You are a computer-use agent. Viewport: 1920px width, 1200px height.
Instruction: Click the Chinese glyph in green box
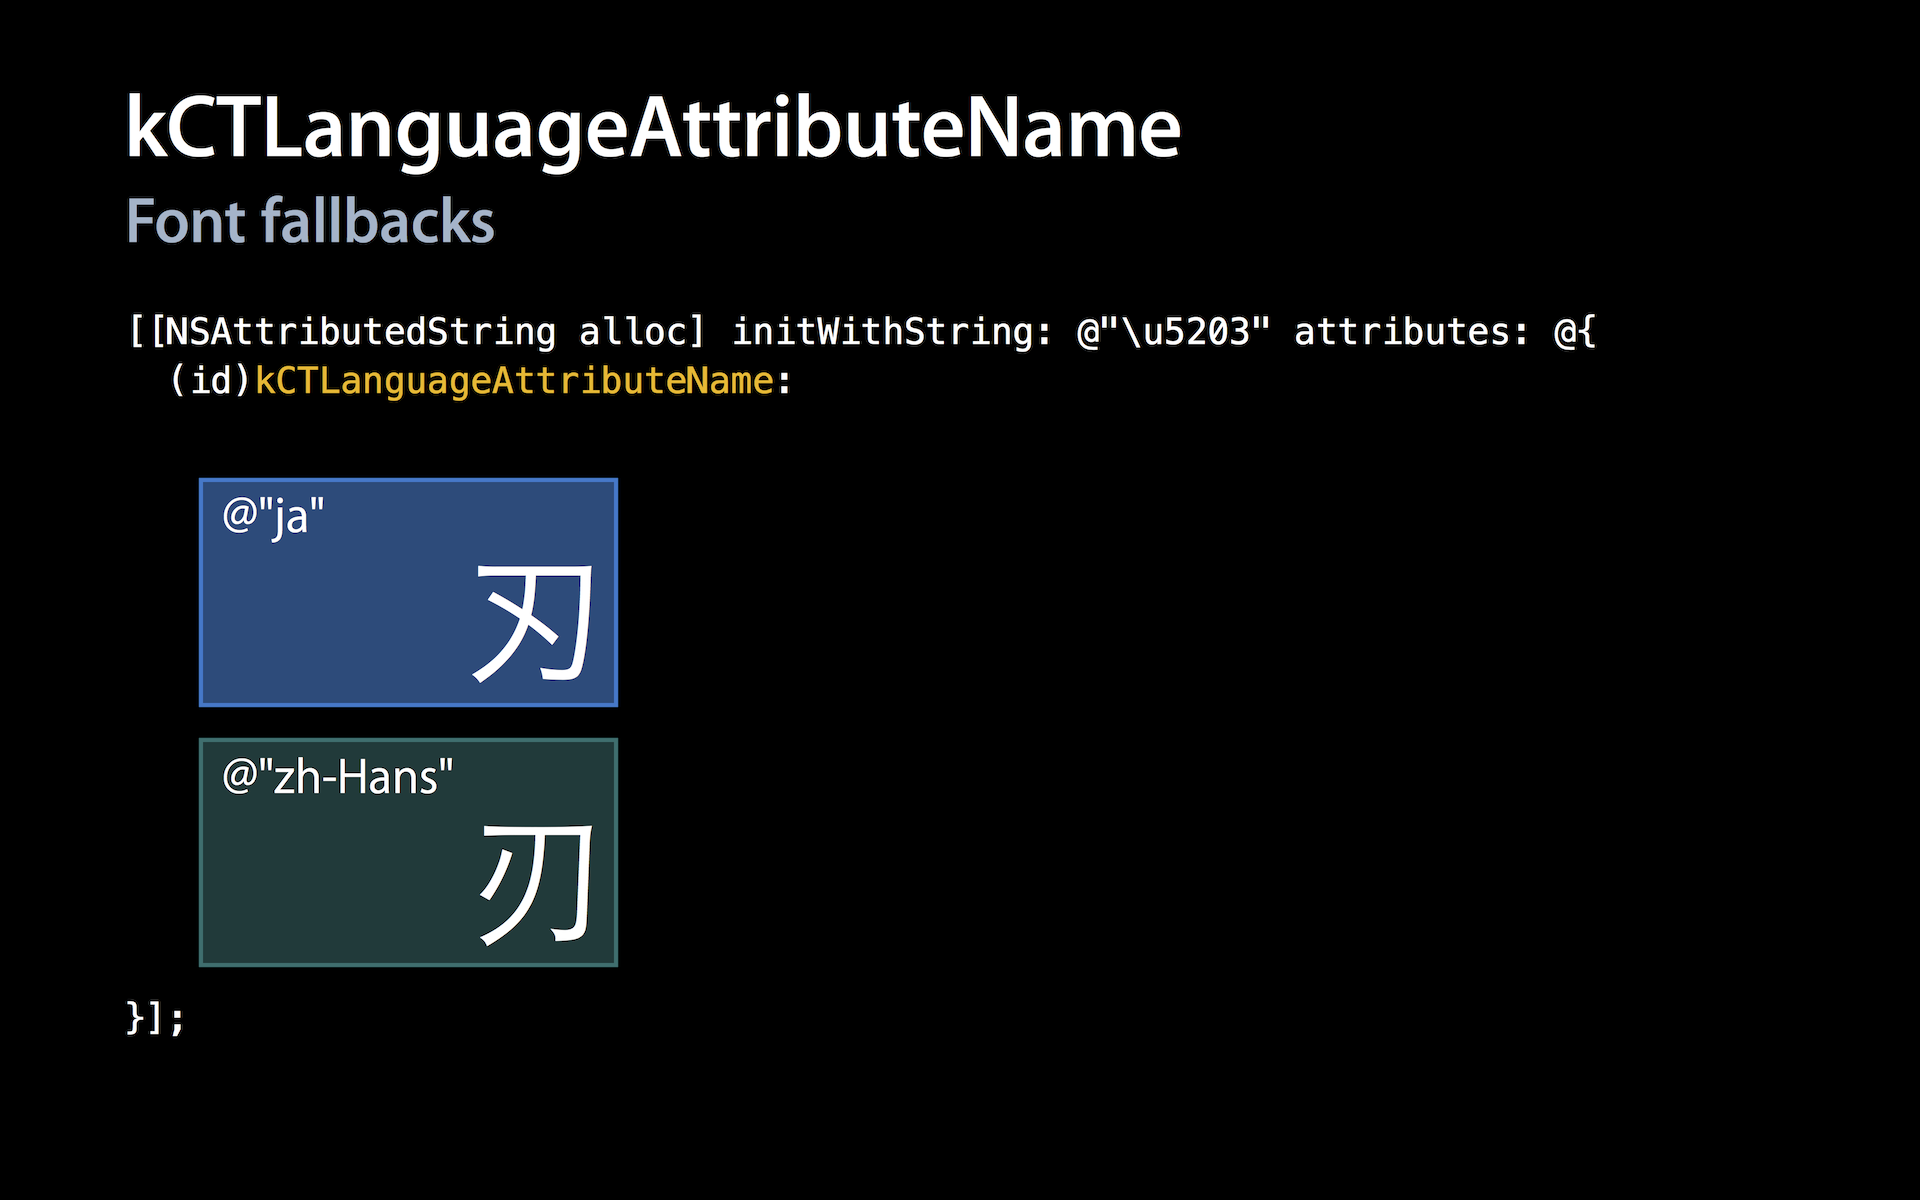coord(537,884)
